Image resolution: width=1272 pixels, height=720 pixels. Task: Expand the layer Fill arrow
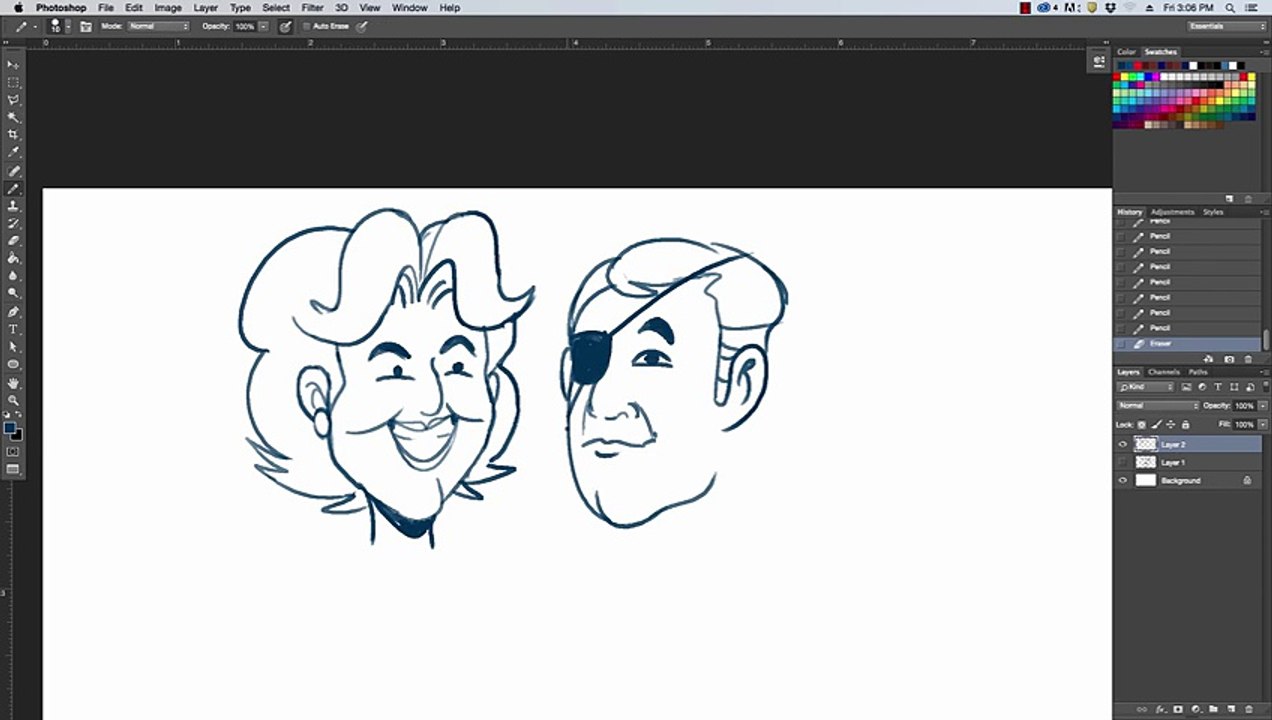1262,425
